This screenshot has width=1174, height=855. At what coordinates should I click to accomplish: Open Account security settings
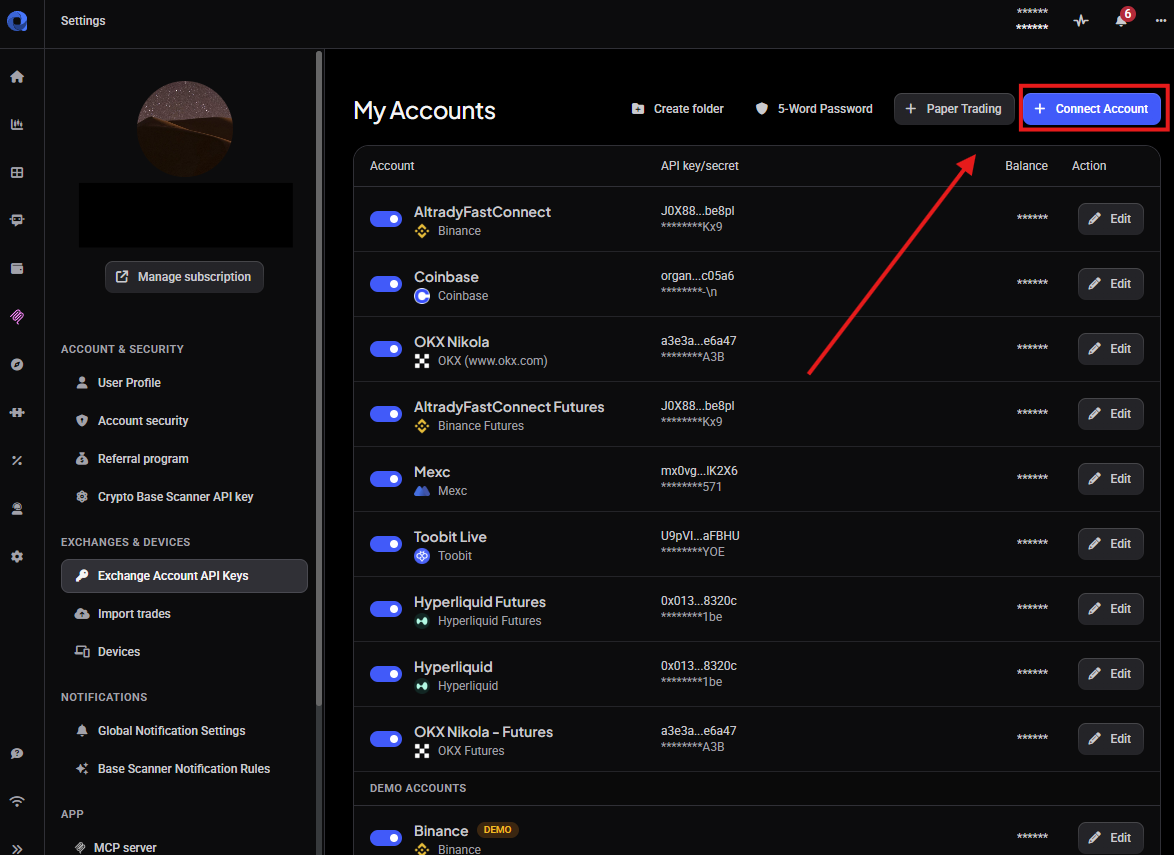[184, 421]
